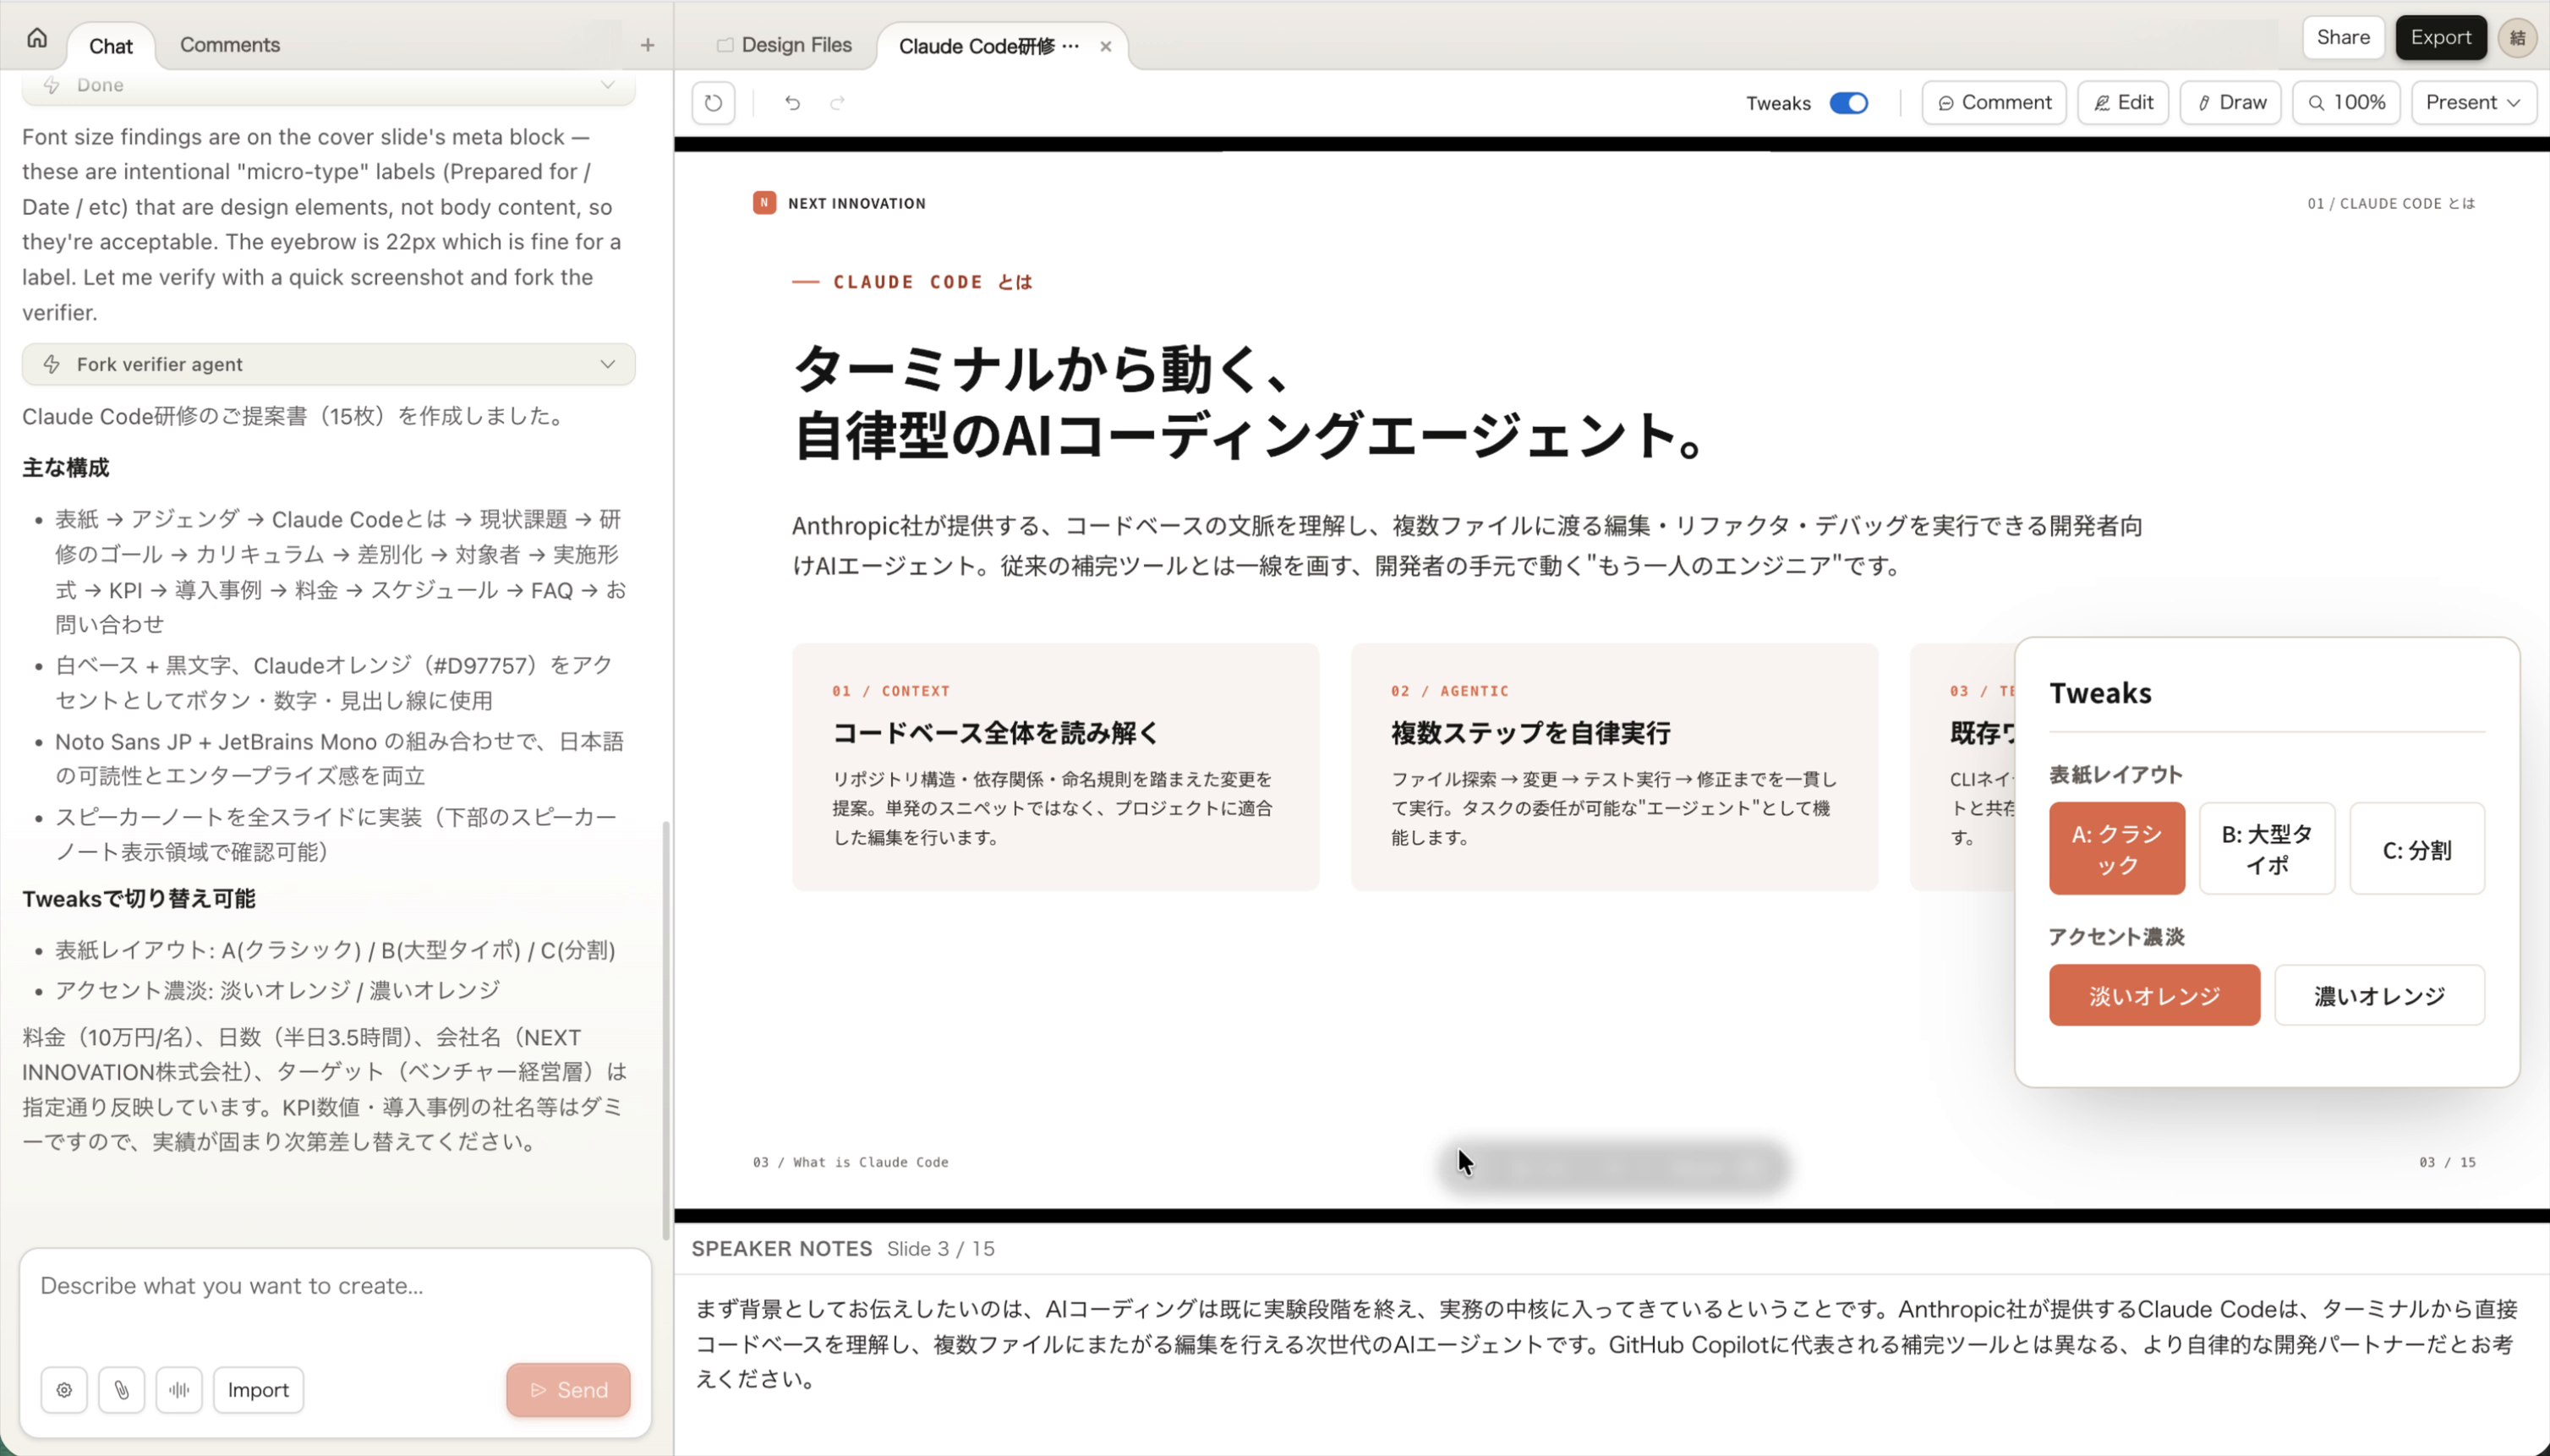This screenshot has width=2550, height=1456.
Task: Open the Design Files tab
Action: 785,45
